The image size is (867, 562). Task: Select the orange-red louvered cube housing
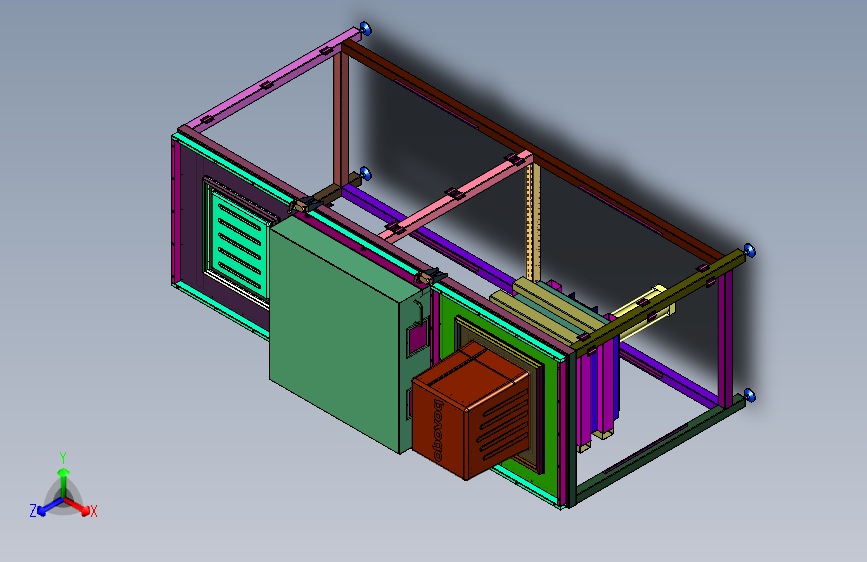point(472,412)
